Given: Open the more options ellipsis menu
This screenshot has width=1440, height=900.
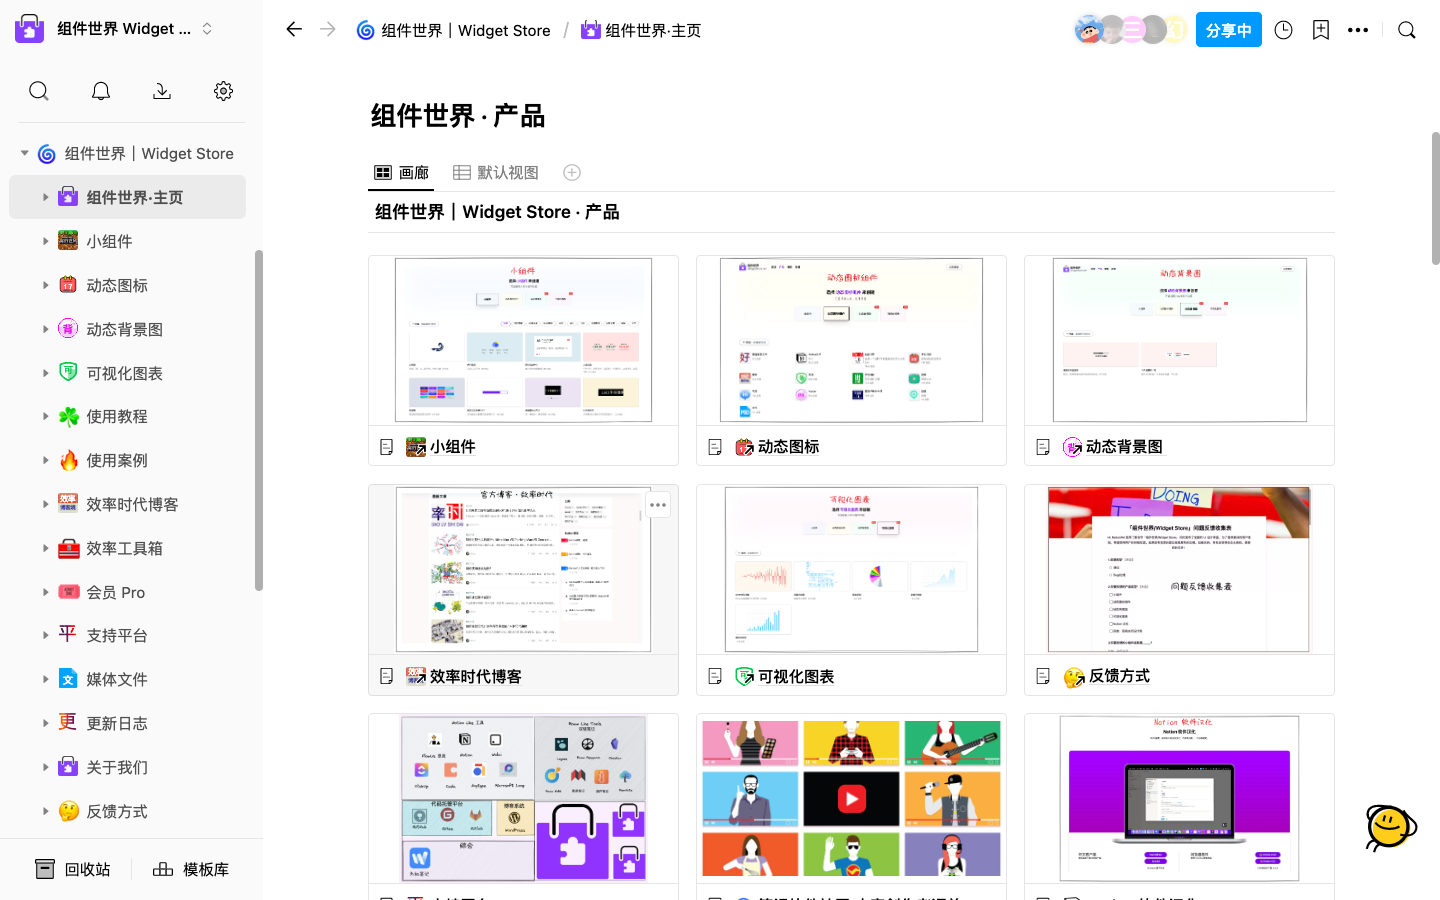Looking at the screenshot, I should (1358, 30).
